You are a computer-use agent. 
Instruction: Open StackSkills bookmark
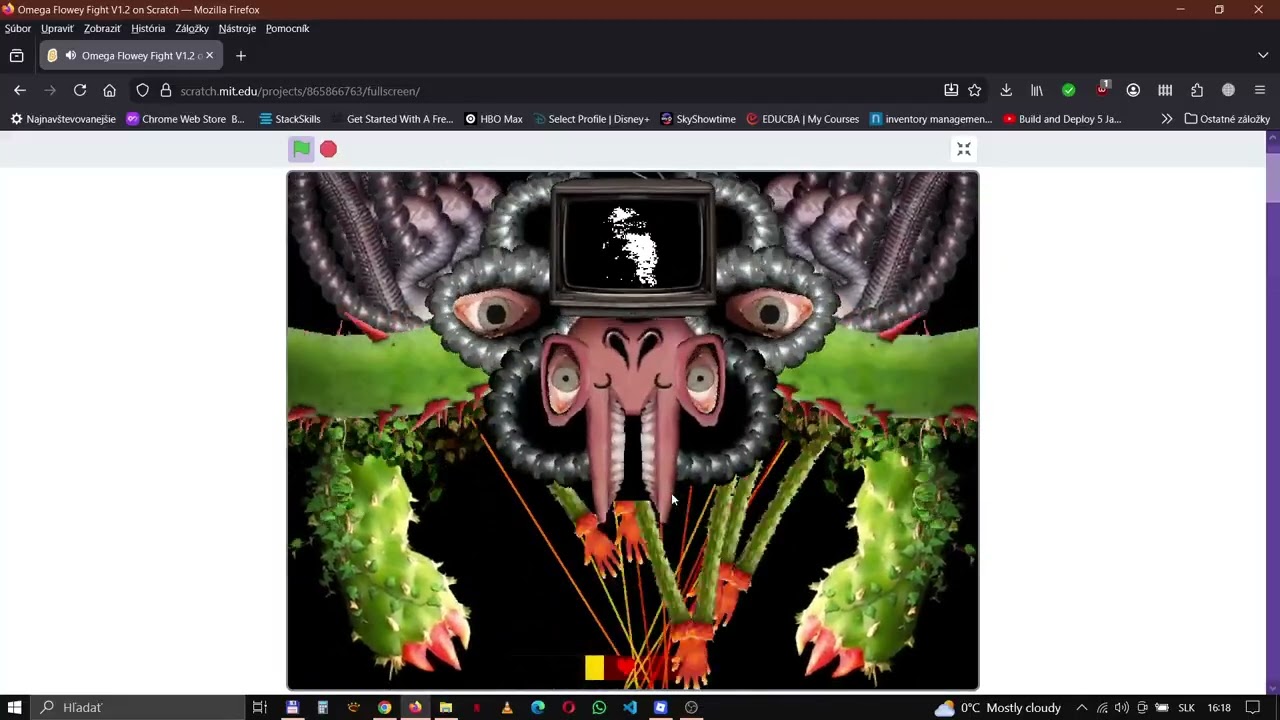click(290, 119)
